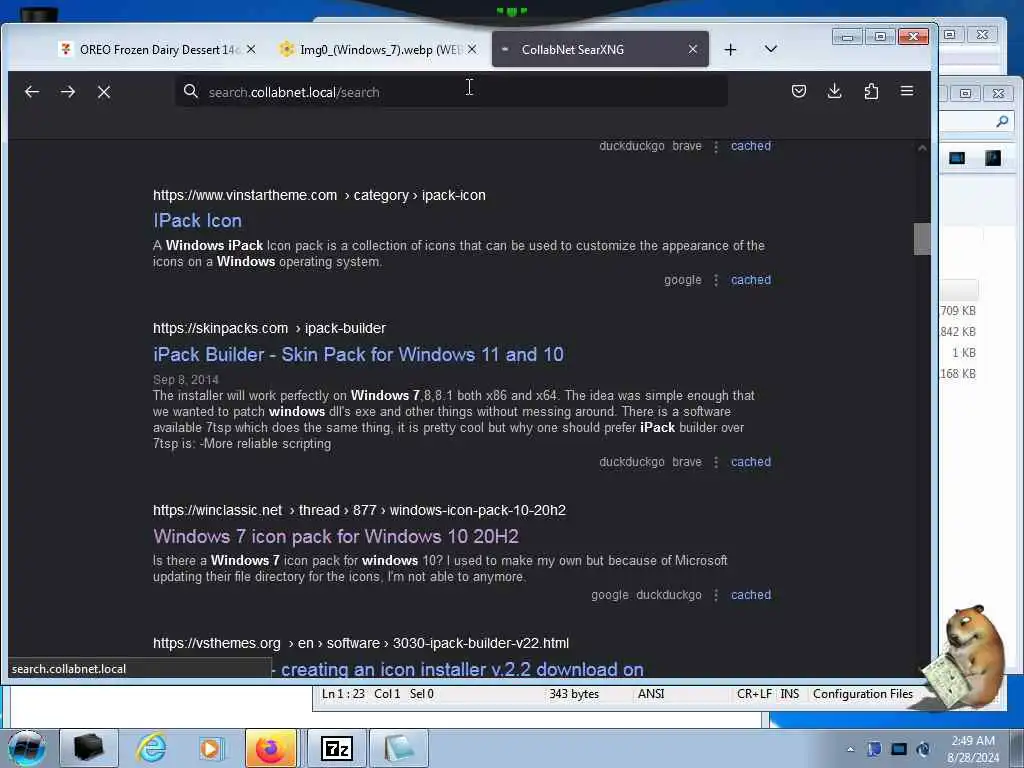Viewport: 1024px width, 768px height.
Task: Select the 168 KB file row in Explorer
Action: 959,374
